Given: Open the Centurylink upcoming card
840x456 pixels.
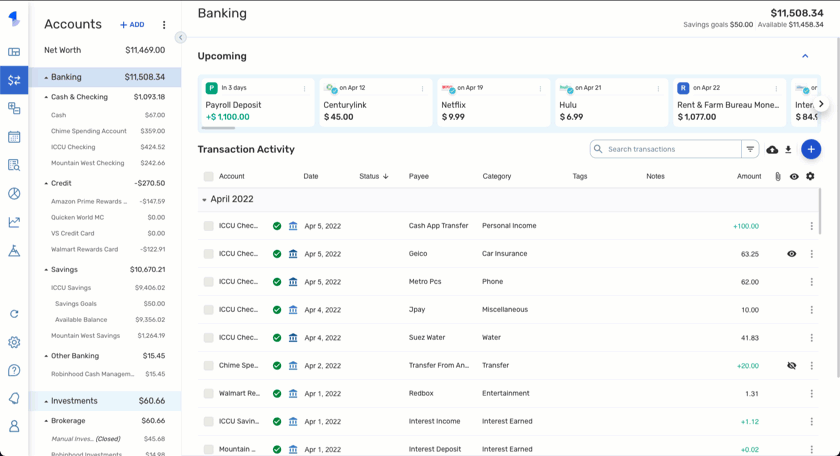Looking at the screenshot, I should point(376,103).
